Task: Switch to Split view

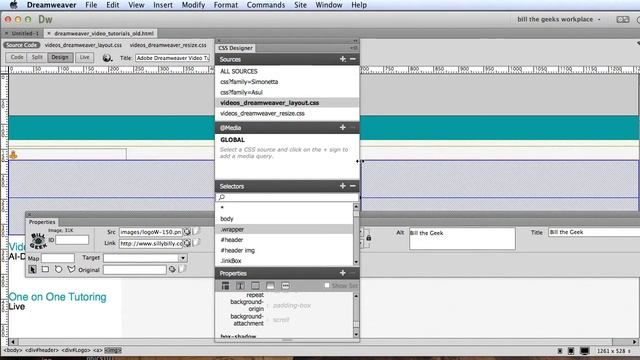Action: (x=37, y=57)
